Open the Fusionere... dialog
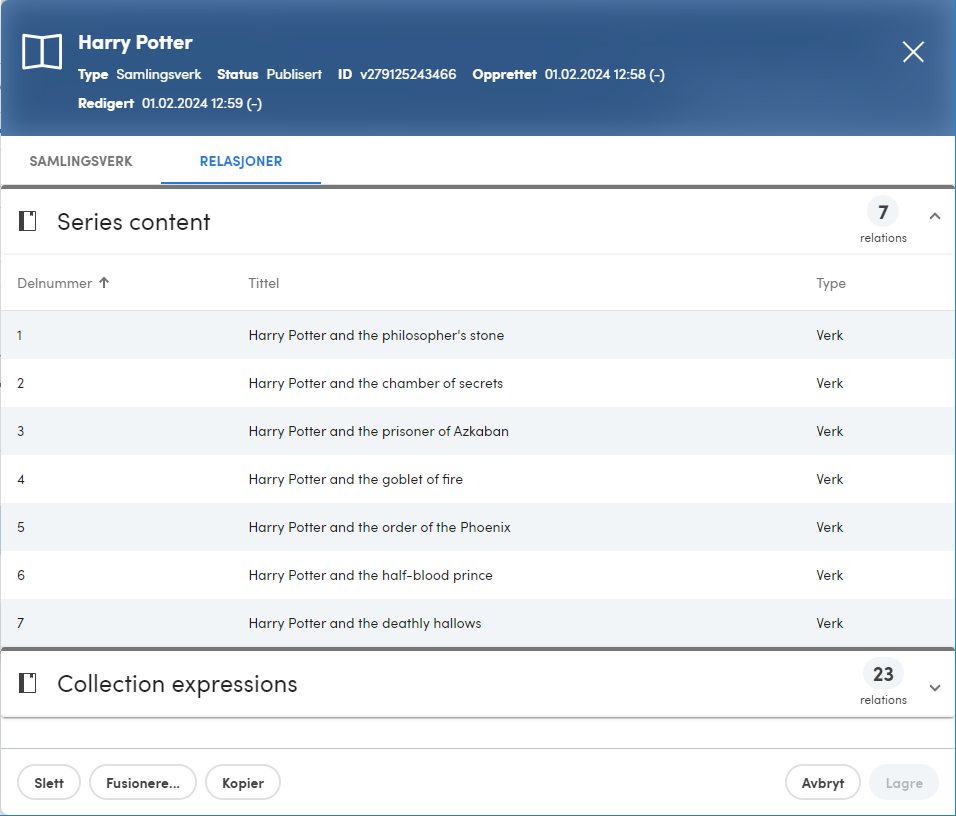 pos(143,782)
